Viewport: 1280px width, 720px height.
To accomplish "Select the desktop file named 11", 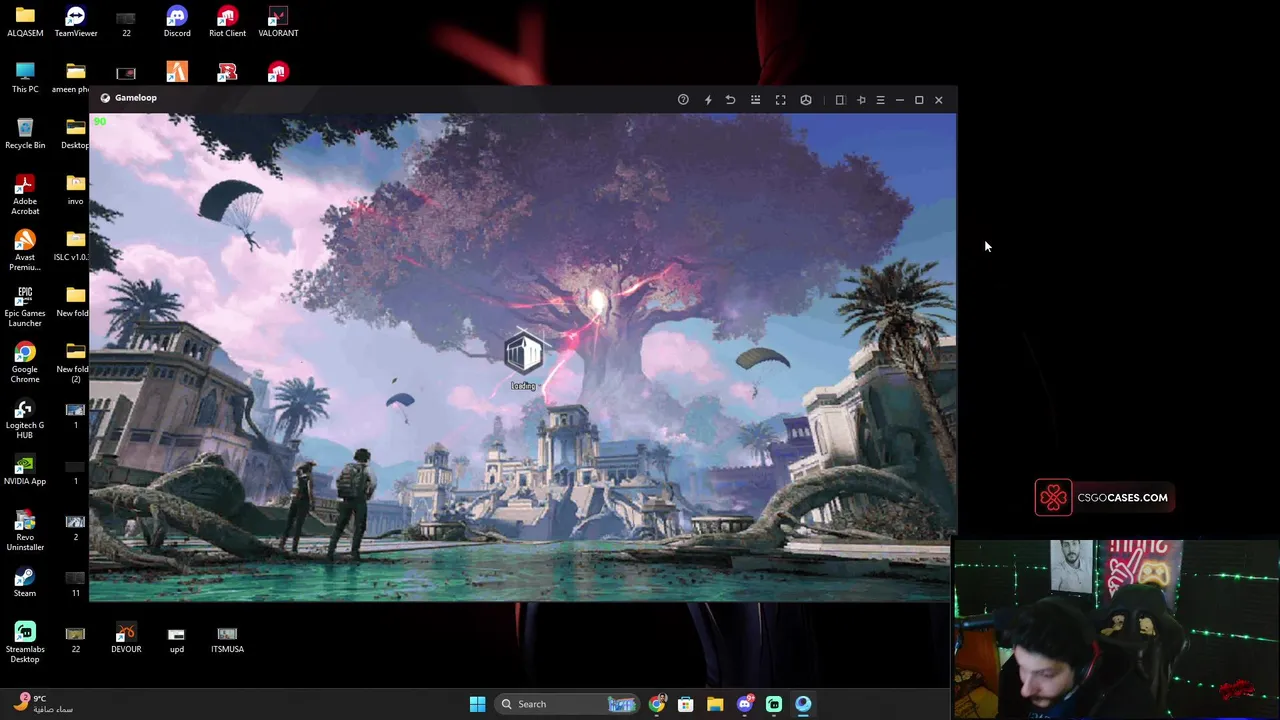I will [75, 582].
